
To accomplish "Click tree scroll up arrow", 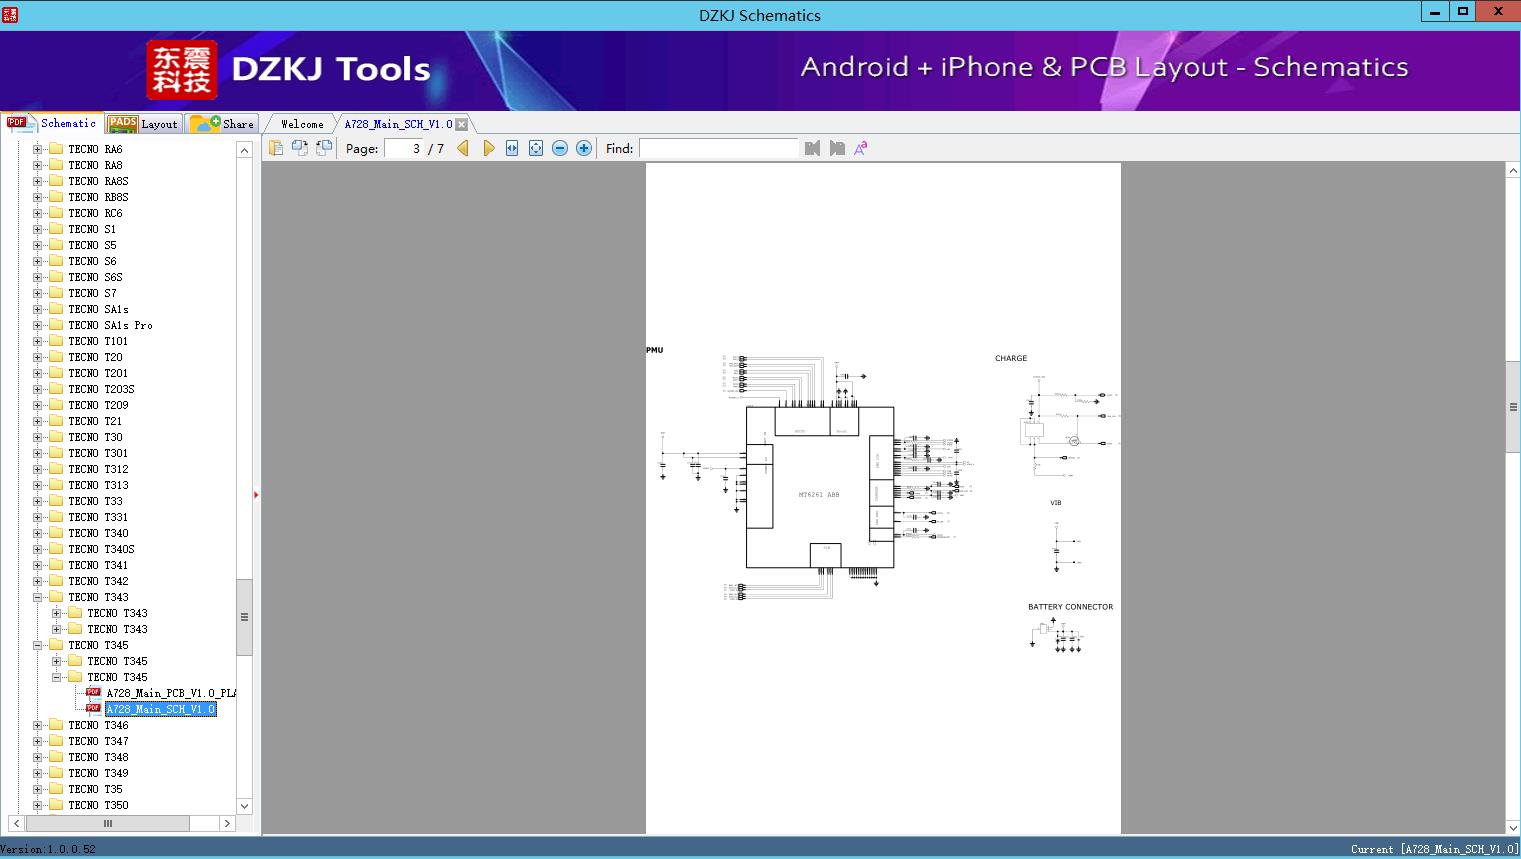I will point(244,150).
